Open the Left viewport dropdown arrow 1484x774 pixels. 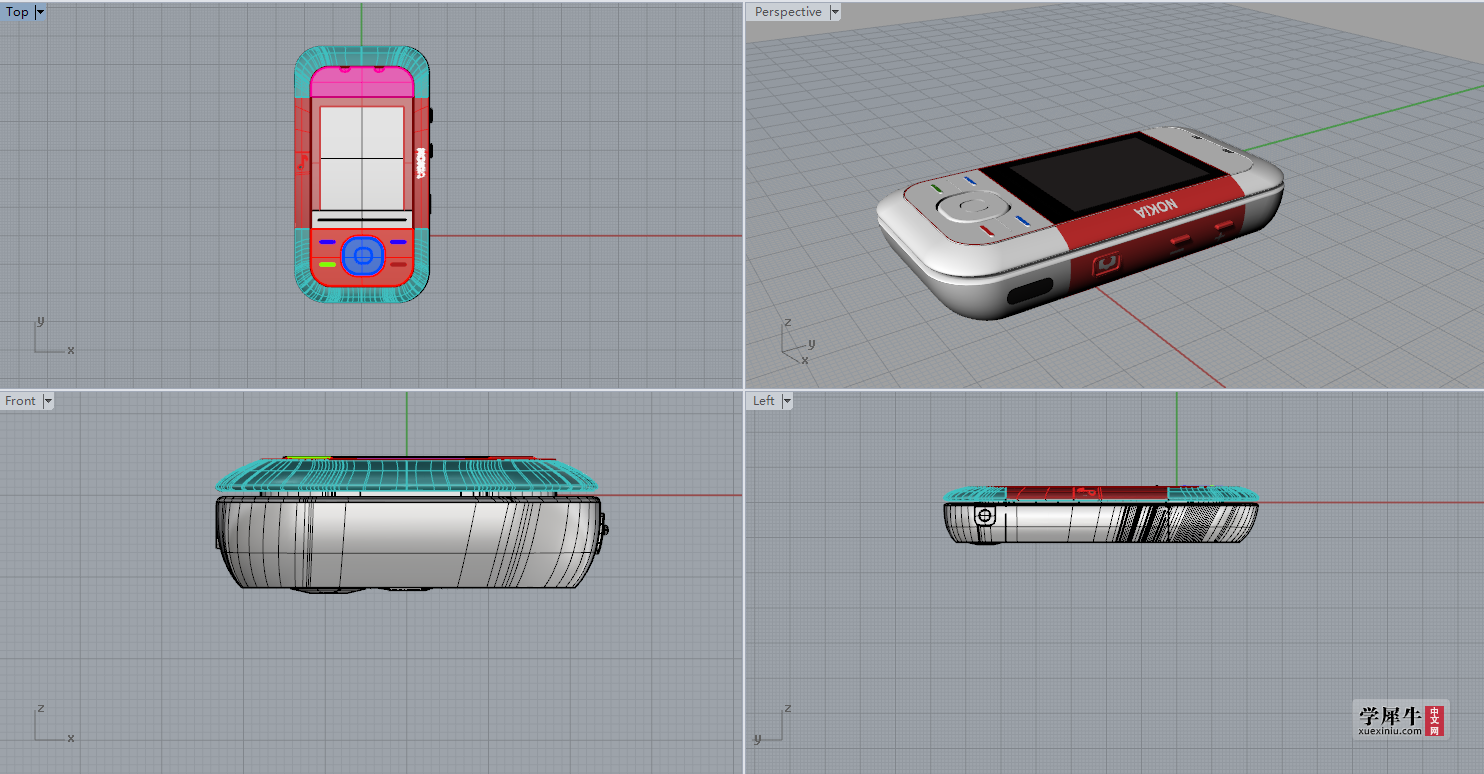coord(787,401)
